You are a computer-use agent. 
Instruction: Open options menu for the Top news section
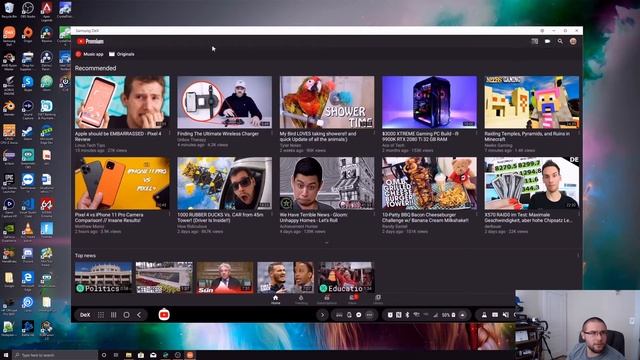coord(578,256)
